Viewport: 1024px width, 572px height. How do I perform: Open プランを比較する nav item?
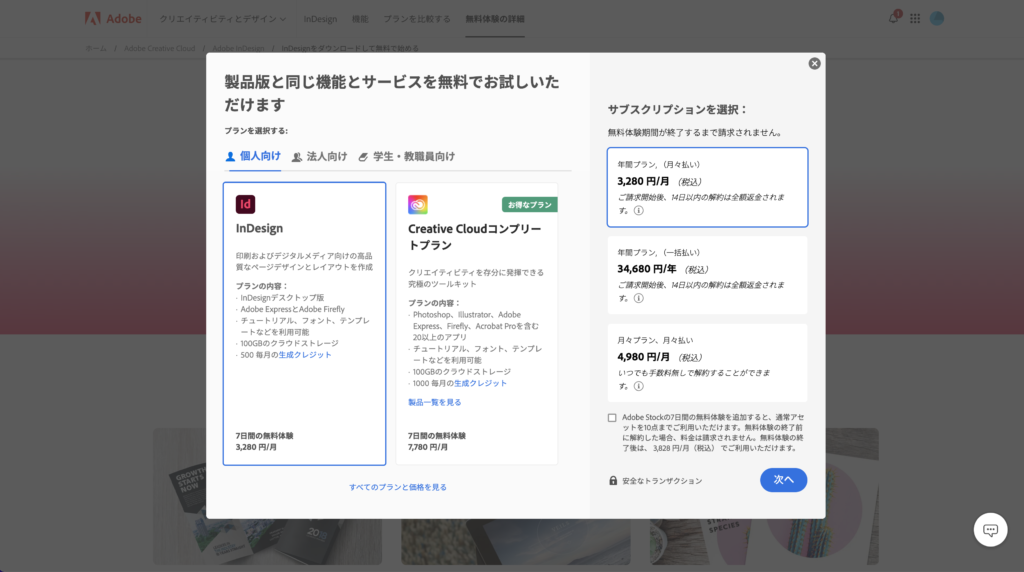tap(417, 19)
